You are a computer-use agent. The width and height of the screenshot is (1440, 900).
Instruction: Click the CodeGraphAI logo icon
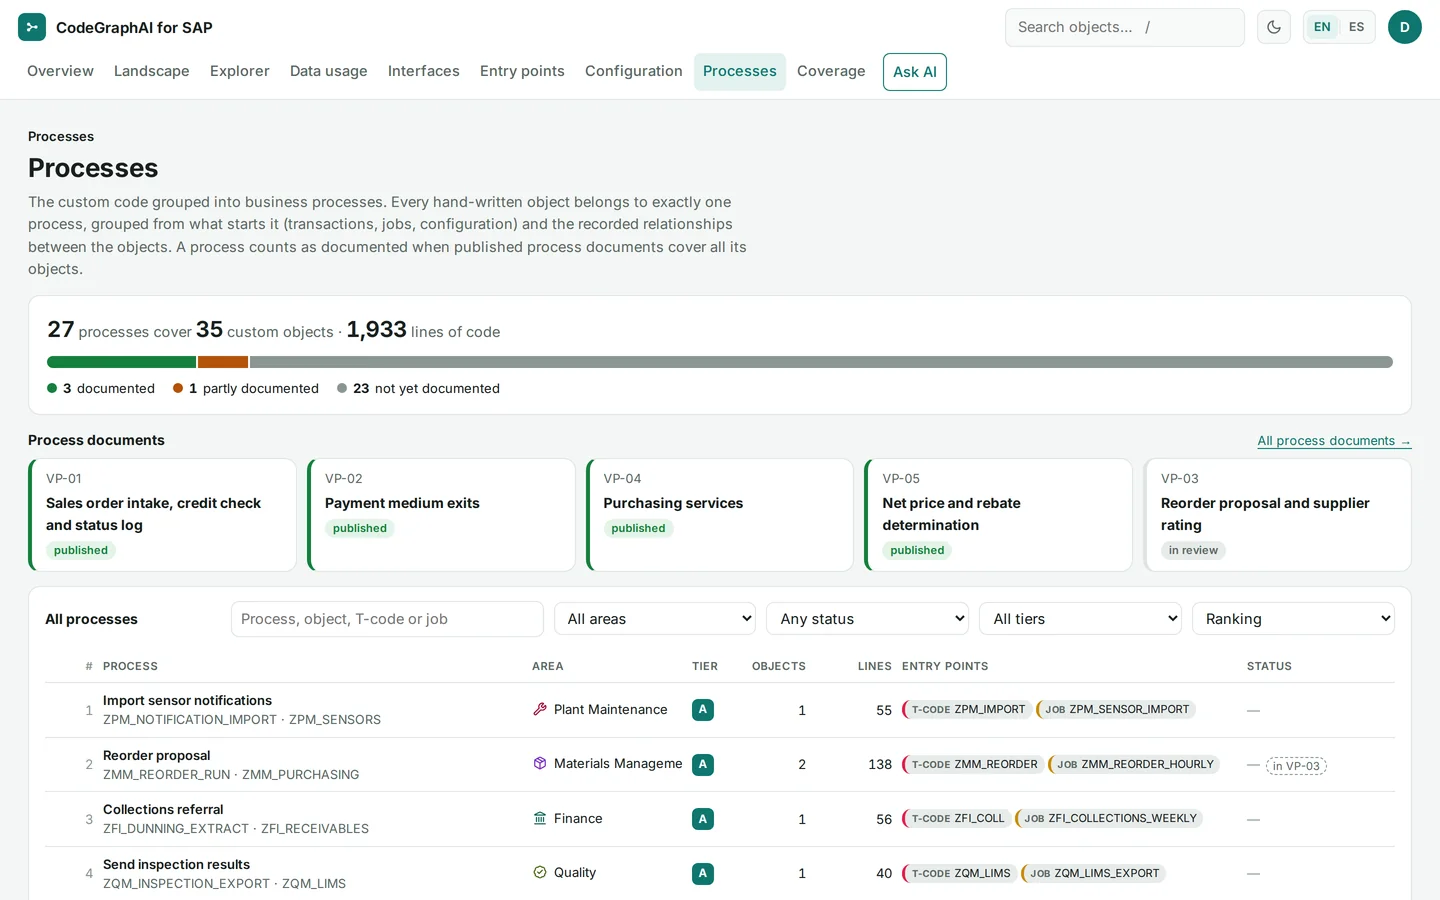coord(32,27)
